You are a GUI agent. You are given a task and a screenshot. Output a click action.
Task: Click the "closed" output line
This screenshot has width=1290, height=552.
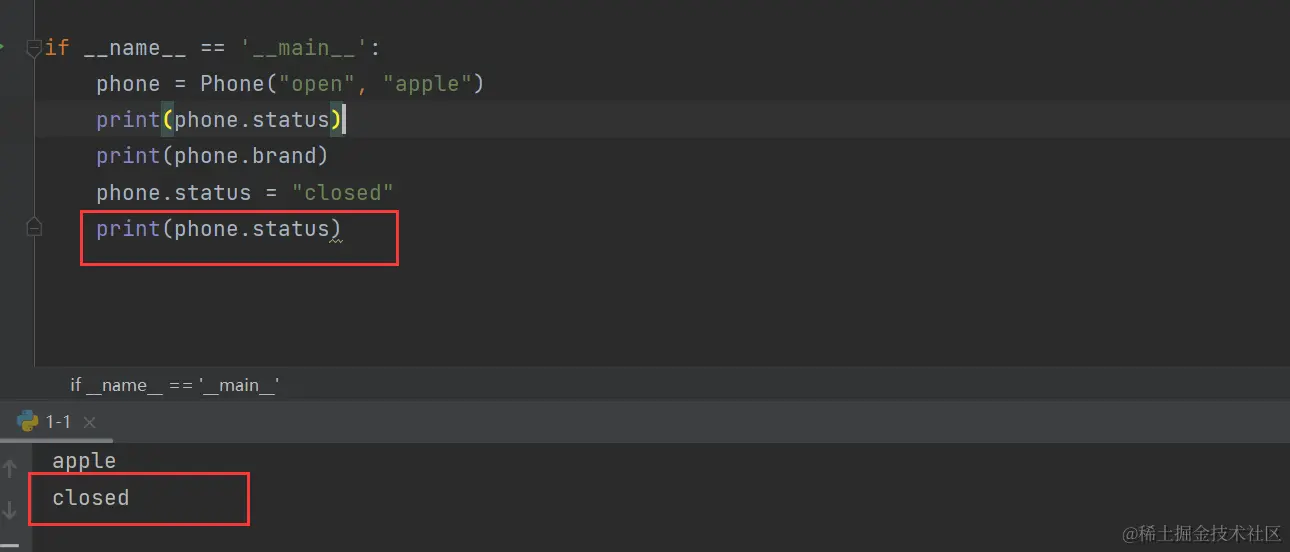coord(90,497)
